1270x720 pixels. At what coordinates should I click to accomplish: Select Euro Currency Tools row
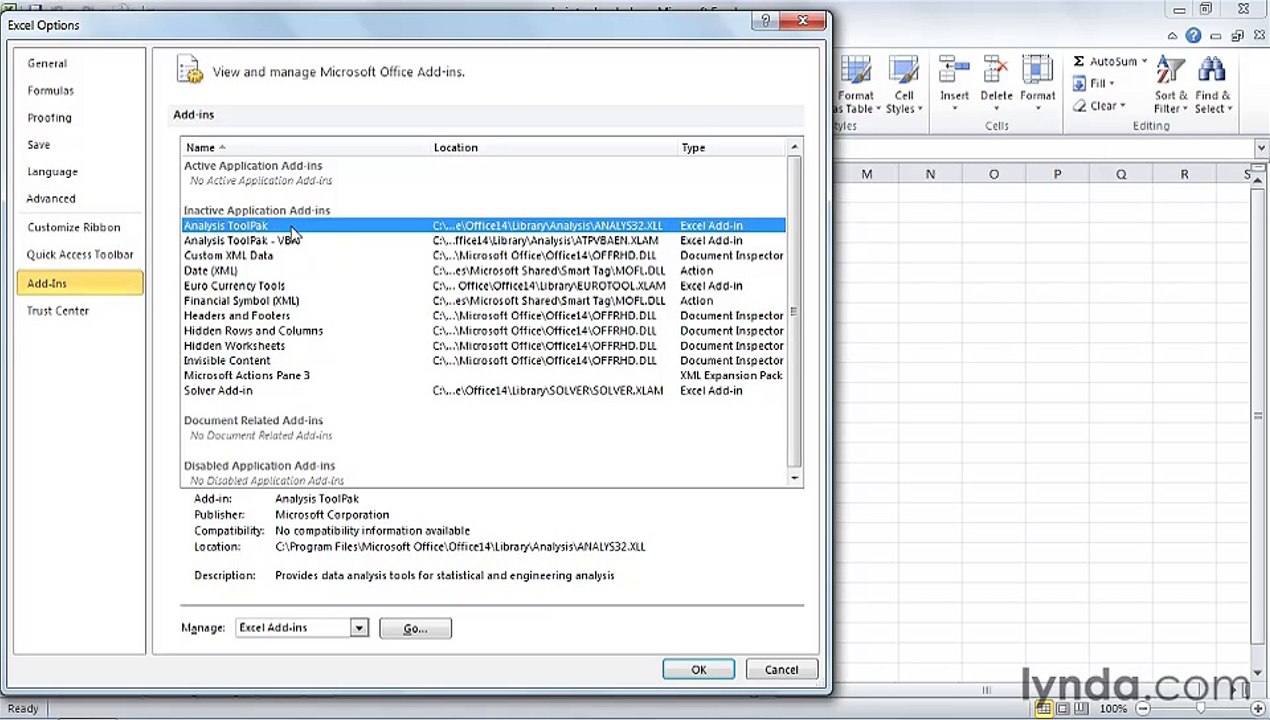pyautogui.click(x=483, y=285)
